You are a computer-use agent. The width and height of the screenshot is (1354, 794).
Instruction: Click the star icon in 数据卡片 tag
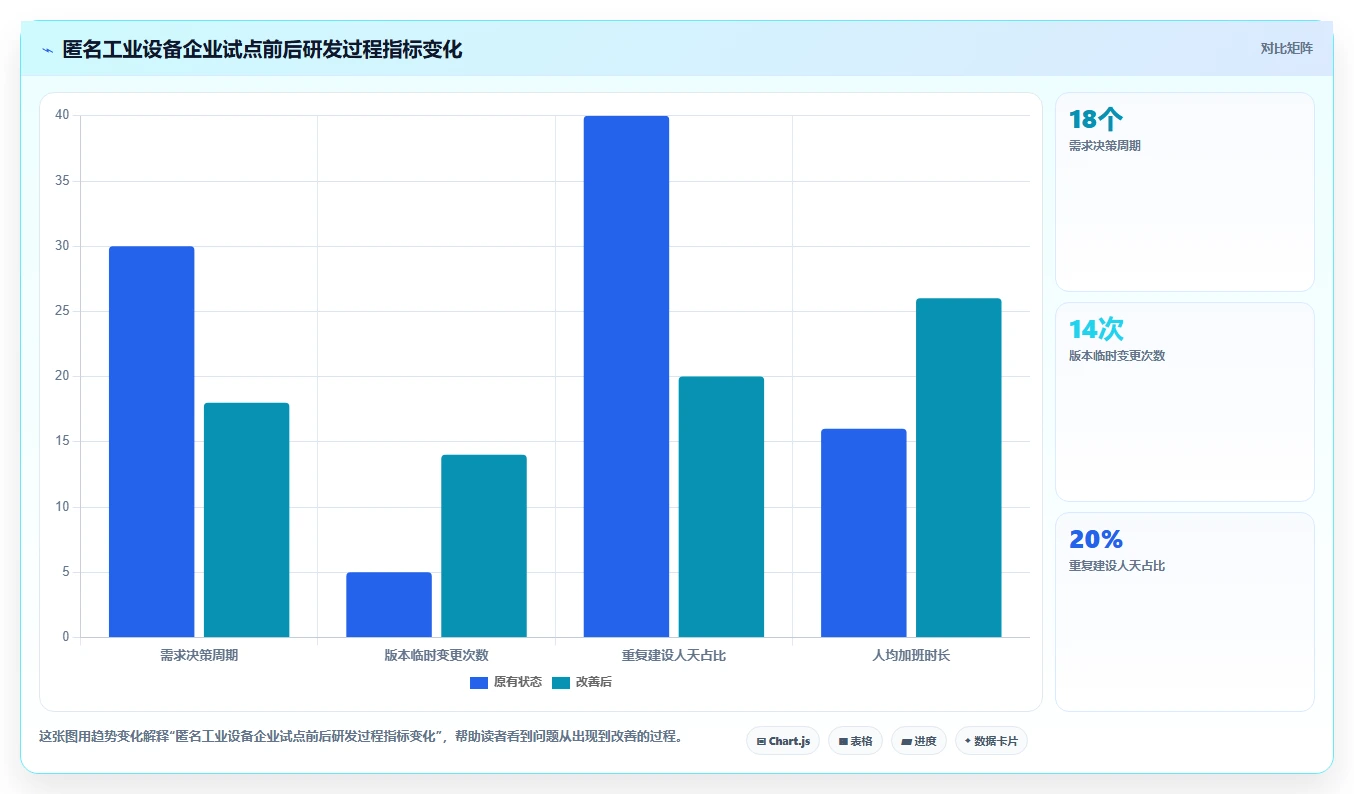(968, 741)
